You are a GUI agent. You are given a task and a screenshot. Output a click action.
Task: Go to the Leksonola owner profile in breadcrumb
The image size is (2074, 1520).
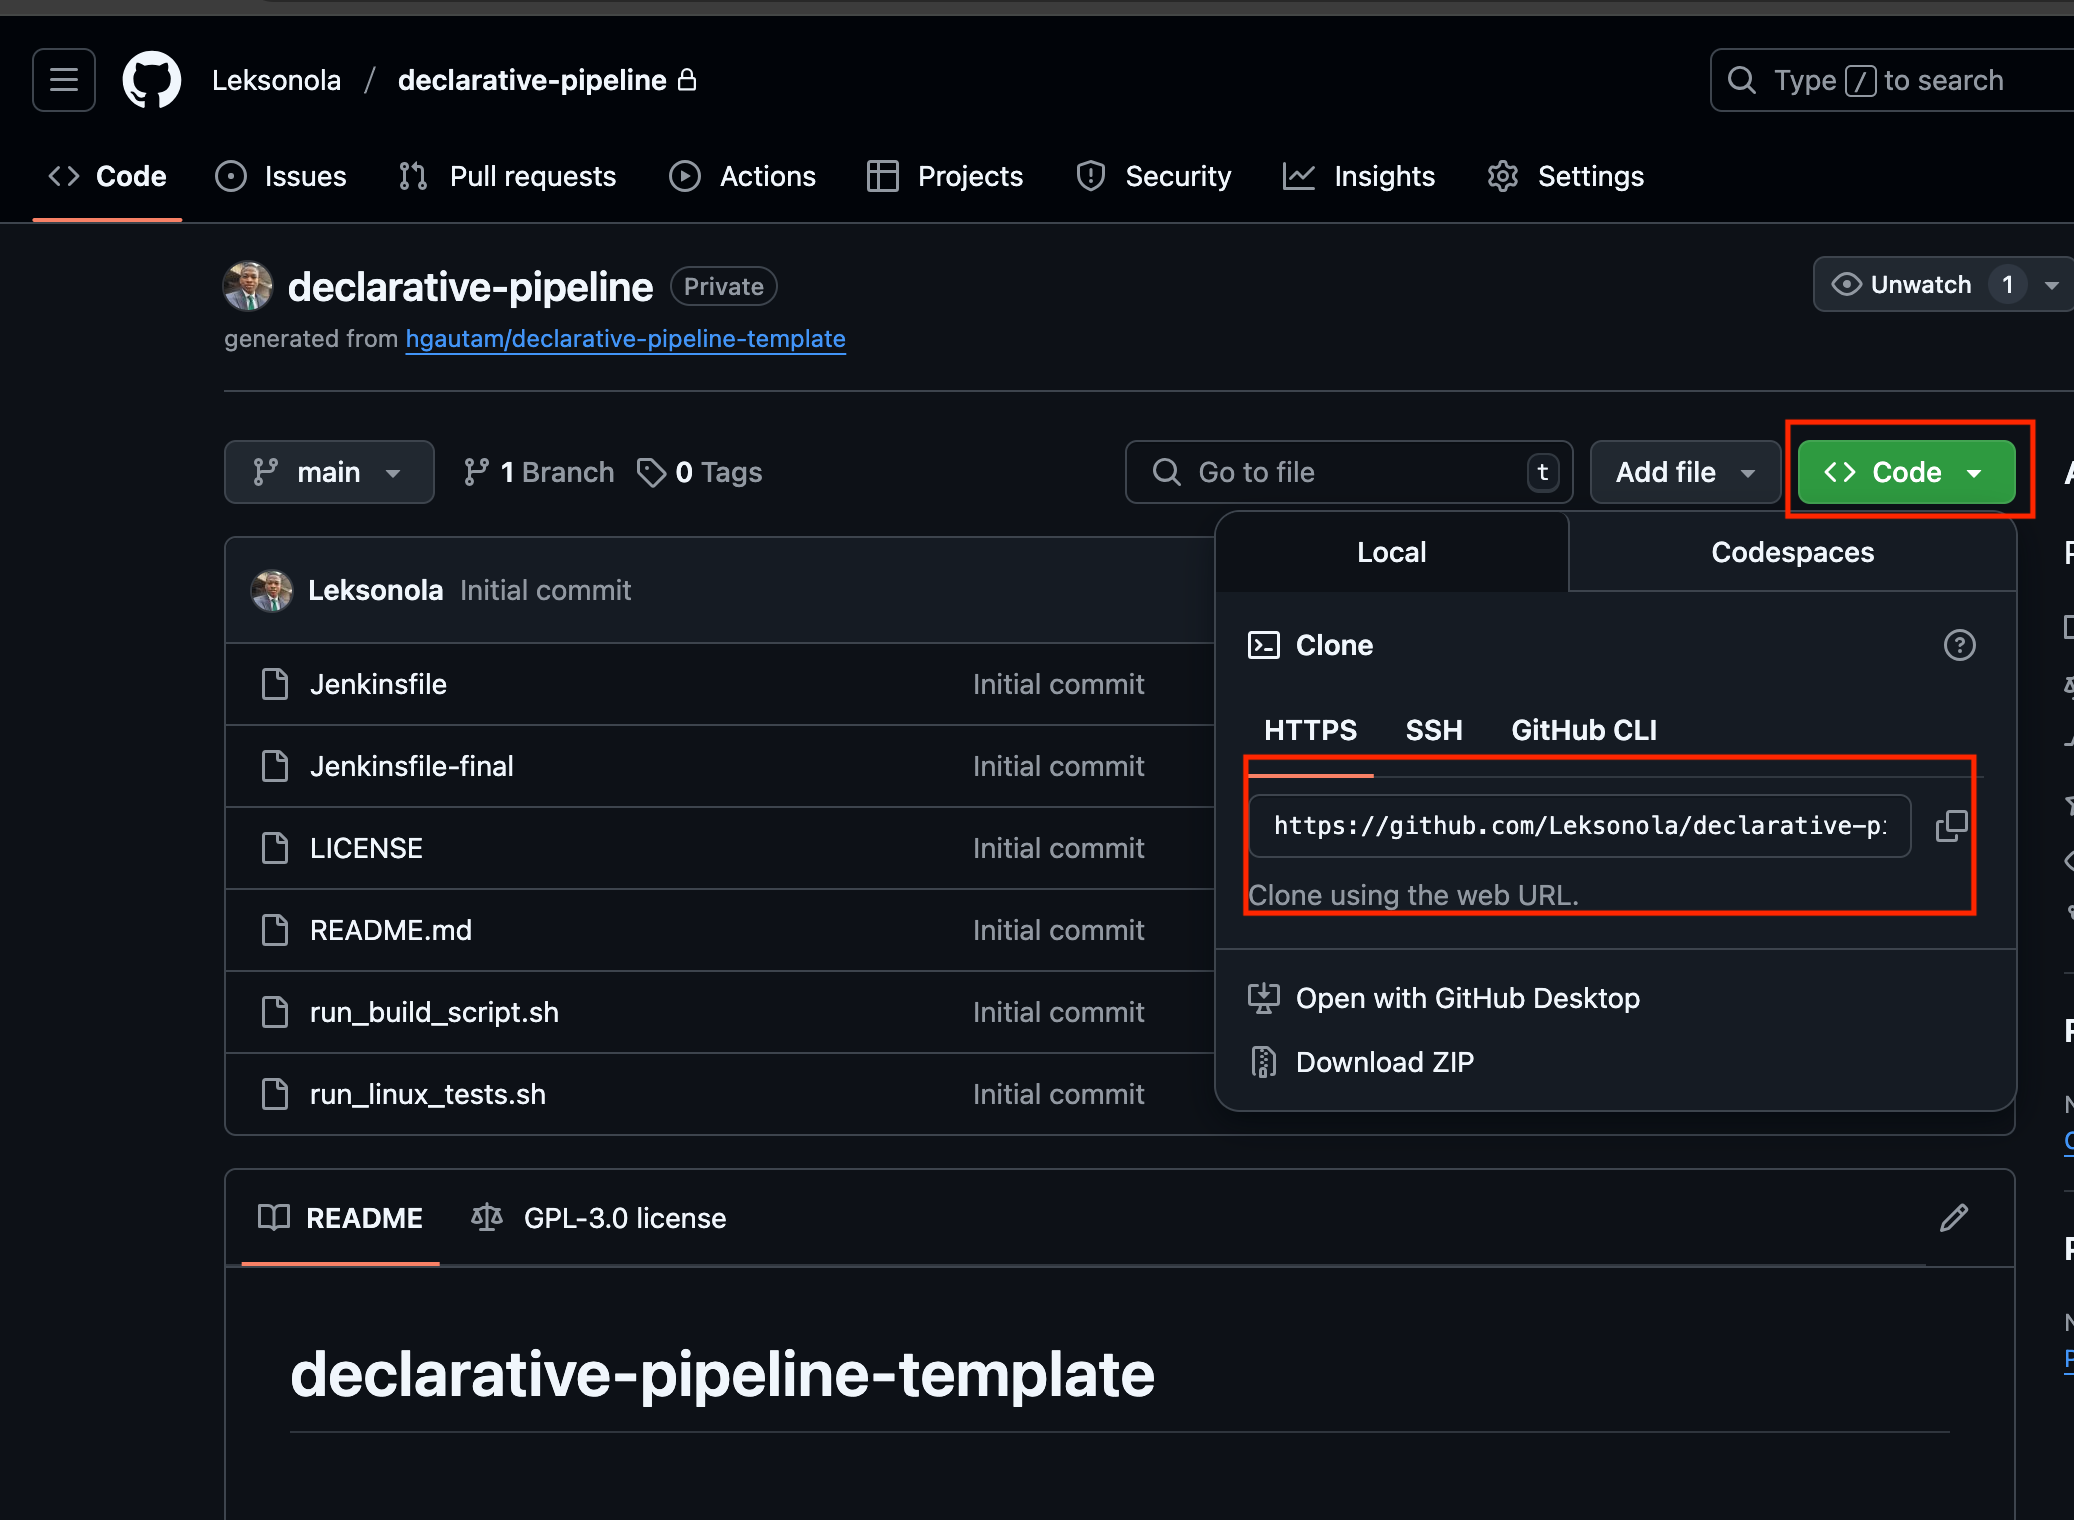point(276,80)
